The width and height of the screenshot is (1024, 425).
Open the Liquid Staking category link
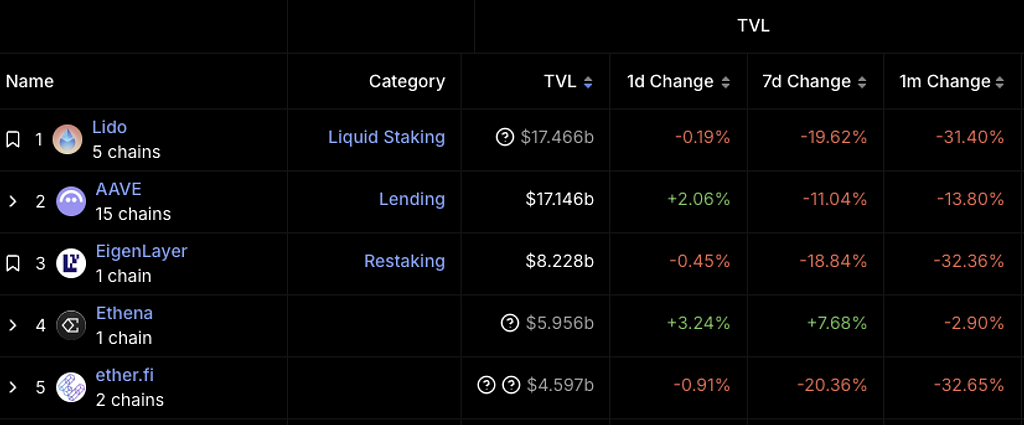tap(386, 137)
